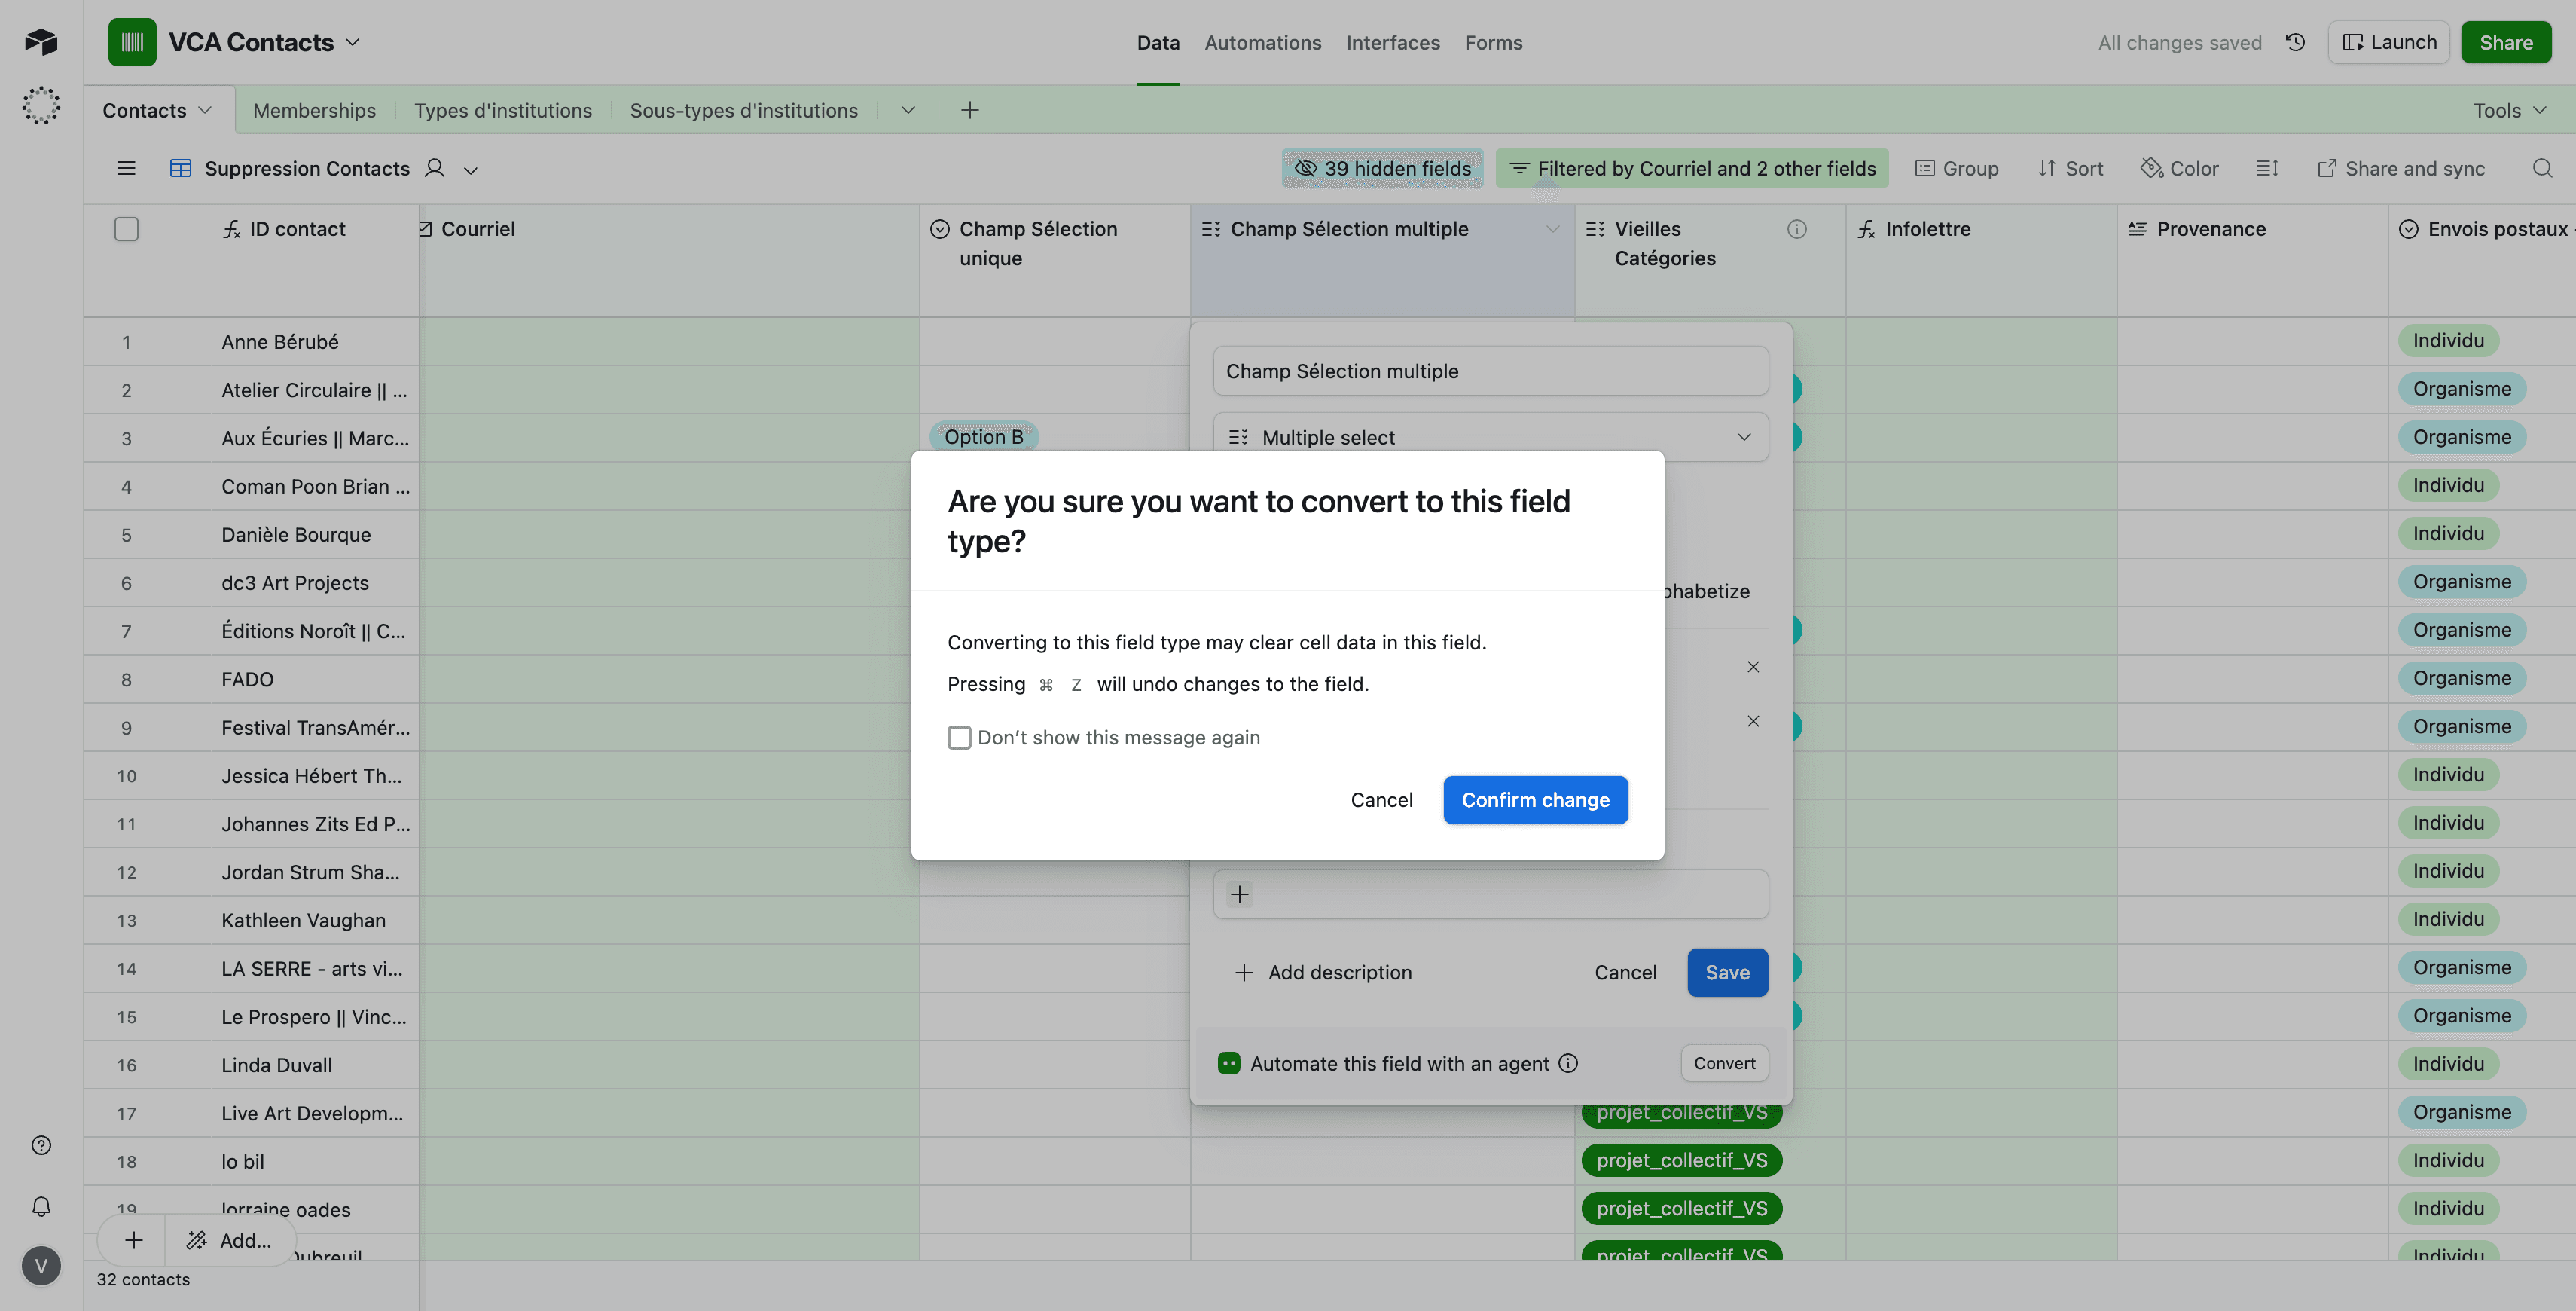Open the Color toolbar option

[x=2179, y=168]
